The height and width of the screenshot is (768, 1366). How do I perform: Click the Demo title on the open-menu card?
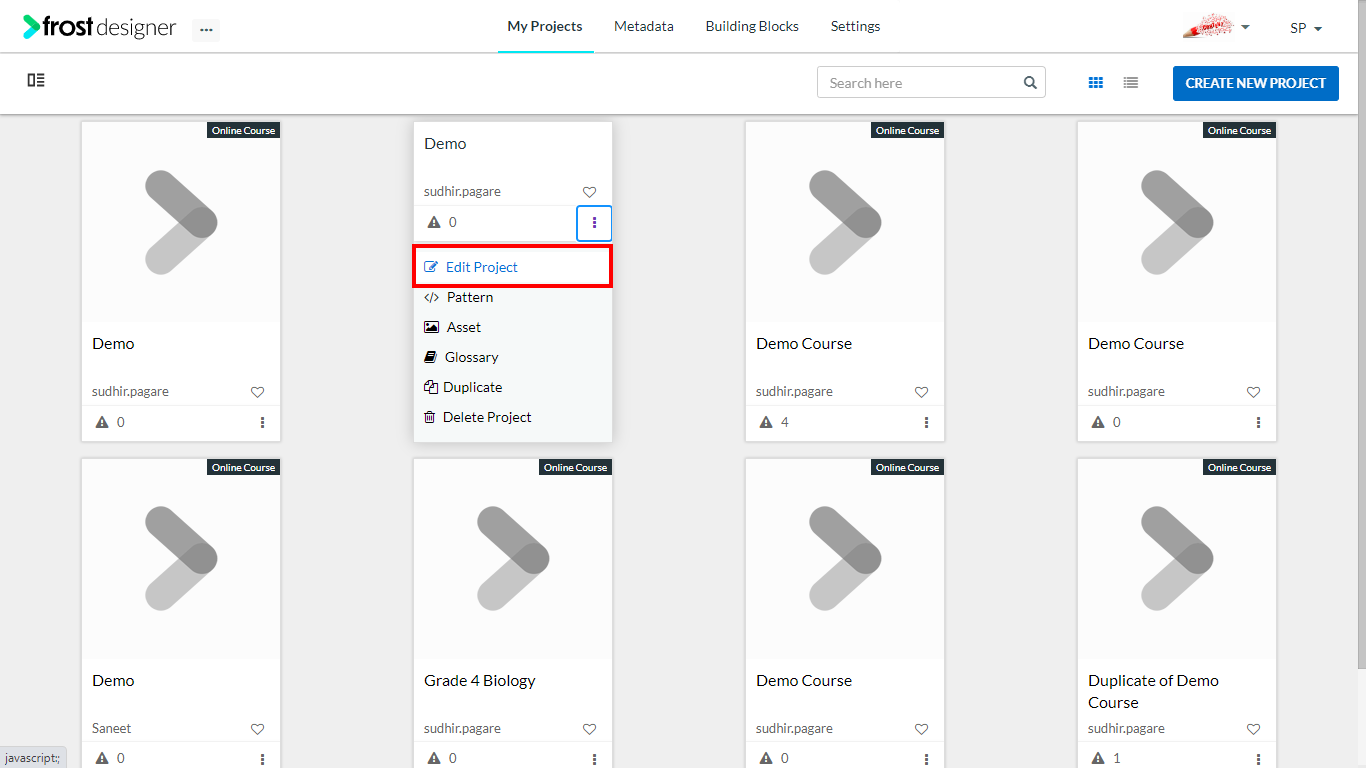point(445,143)
